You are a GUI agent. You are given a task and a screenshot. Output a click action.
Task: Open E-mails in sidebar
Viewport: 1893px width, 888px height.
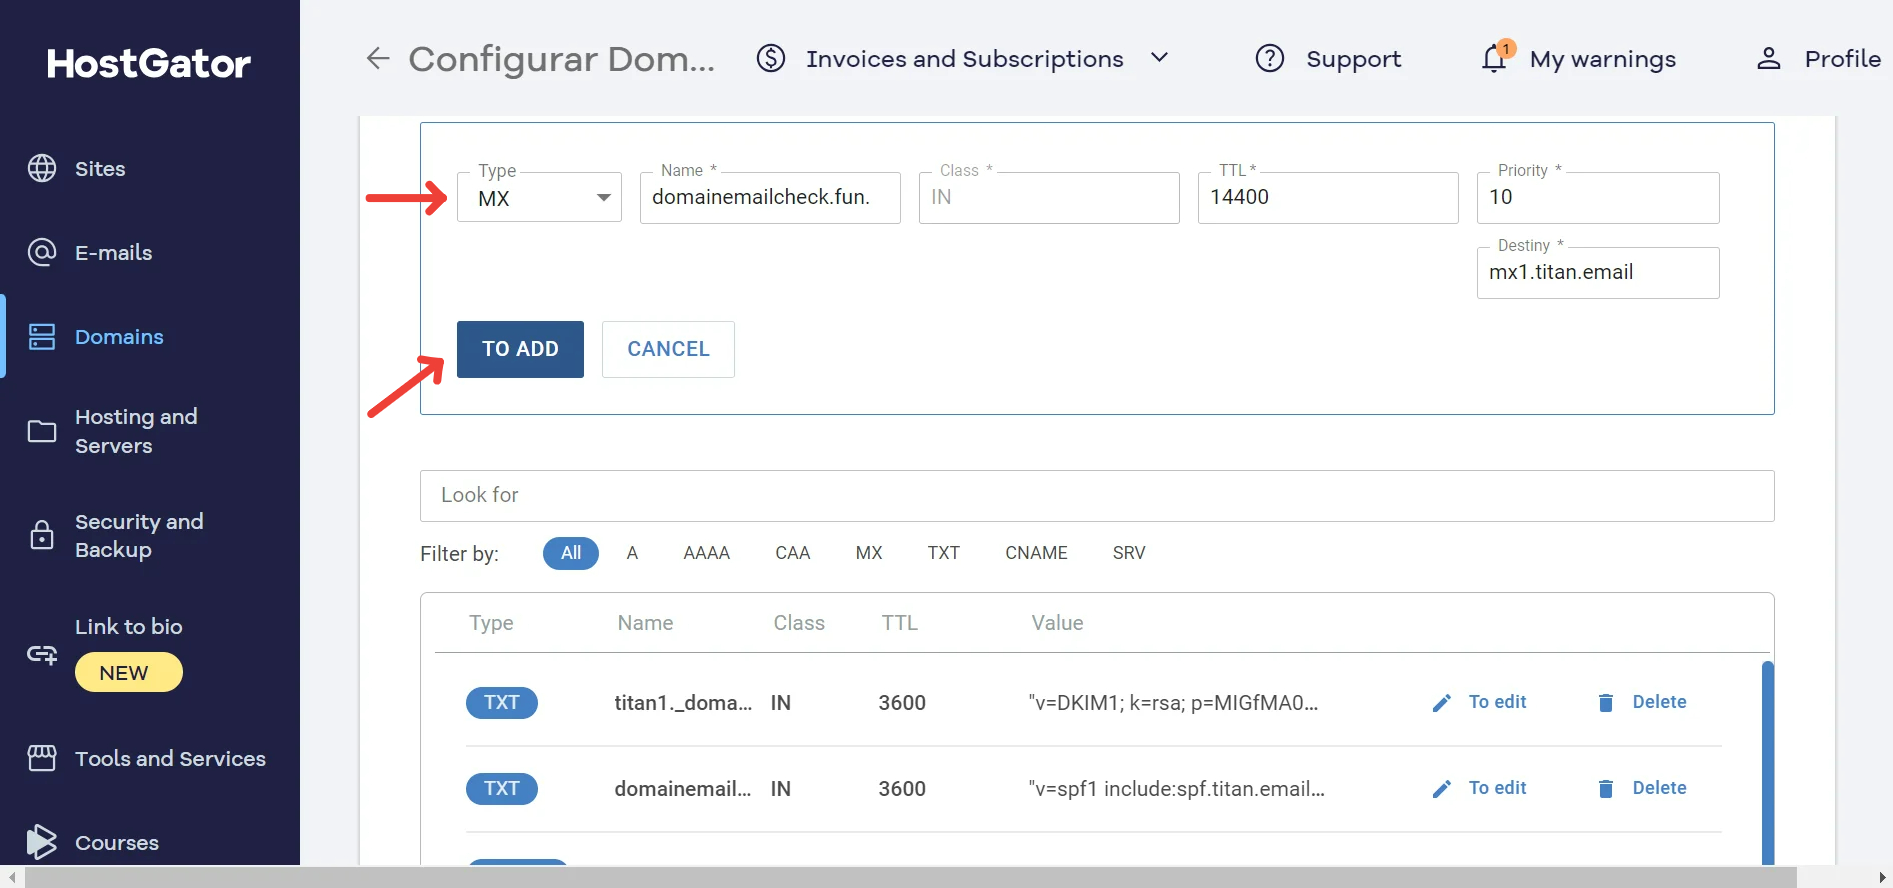[x=114, y=253]
